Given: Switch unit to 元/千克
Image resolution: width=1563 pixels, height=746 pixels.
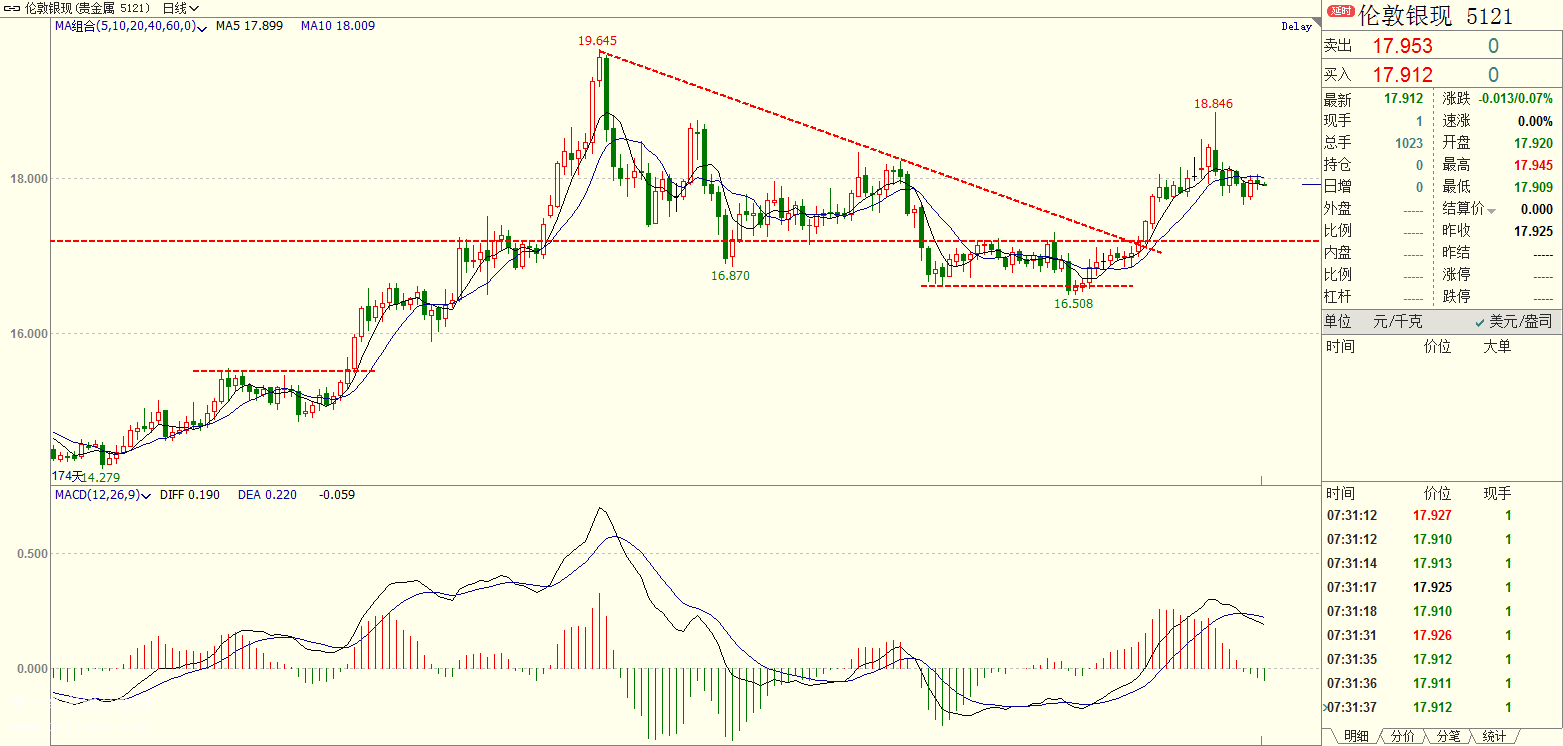Looking at the screenshot, I should pos(1400,321).
